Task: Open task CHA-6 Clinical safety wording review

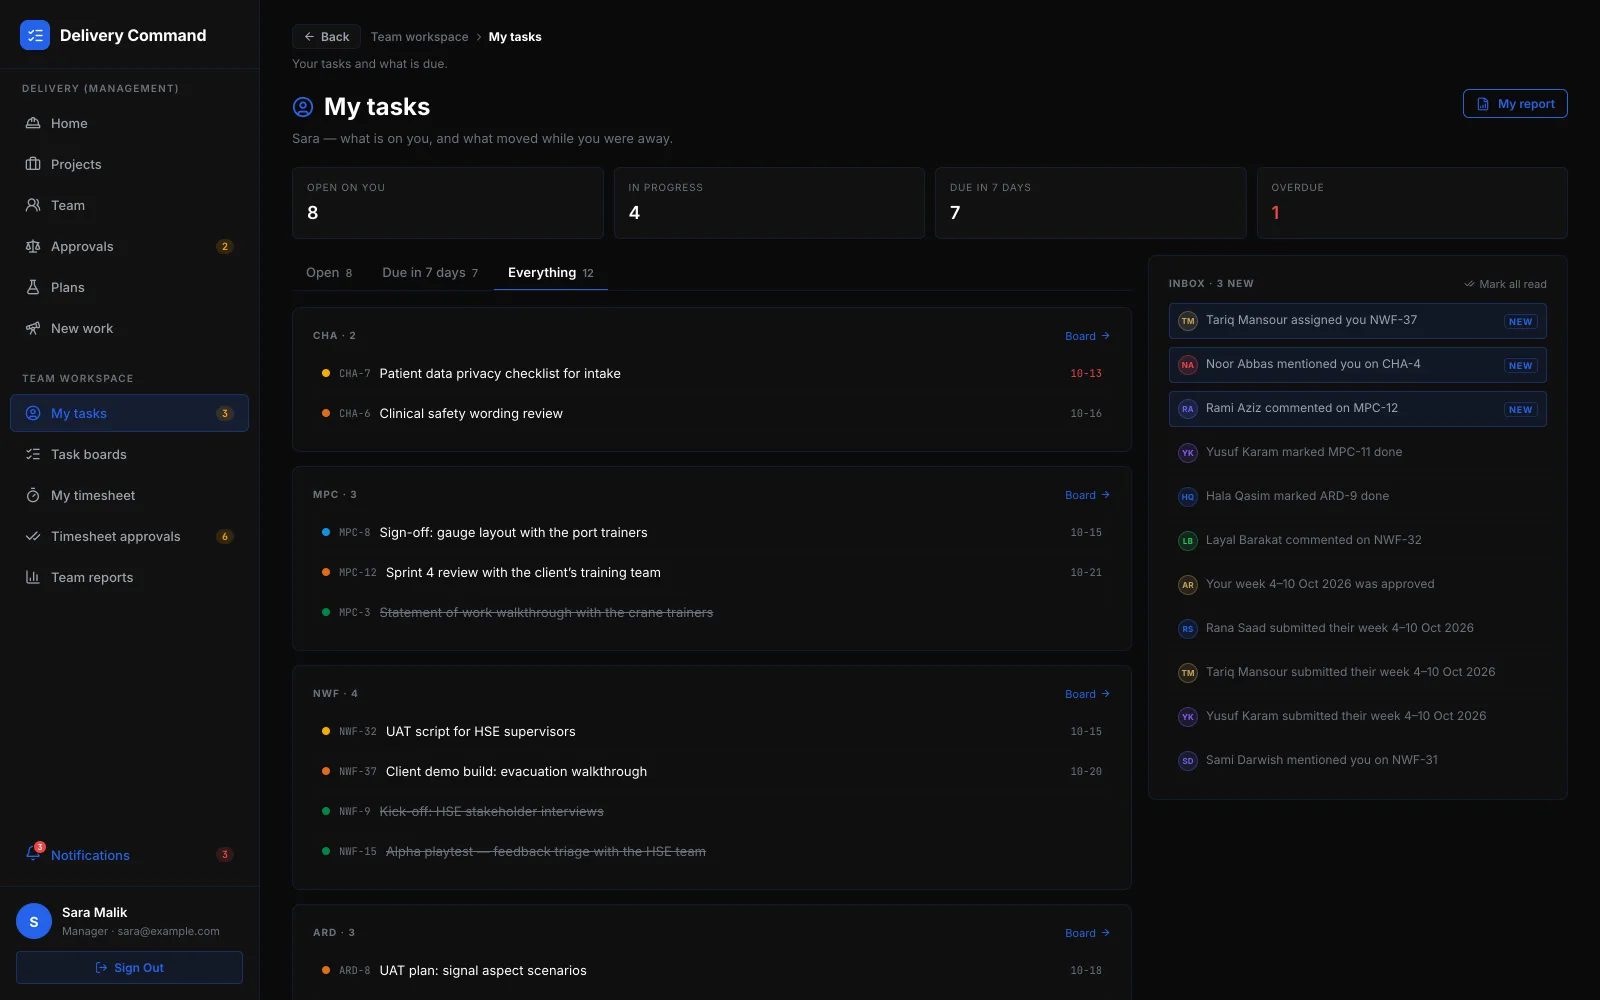Action: point(711,413)
